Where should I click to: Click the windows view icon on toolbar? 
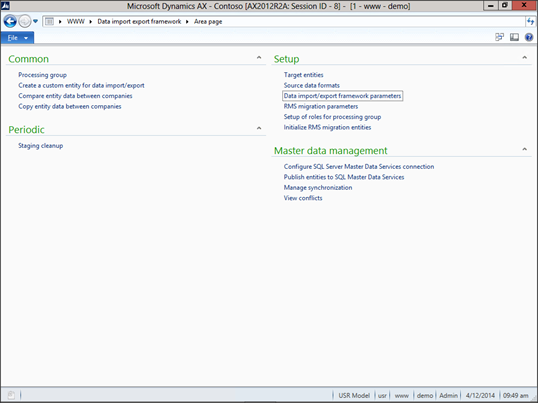(500, 37)
